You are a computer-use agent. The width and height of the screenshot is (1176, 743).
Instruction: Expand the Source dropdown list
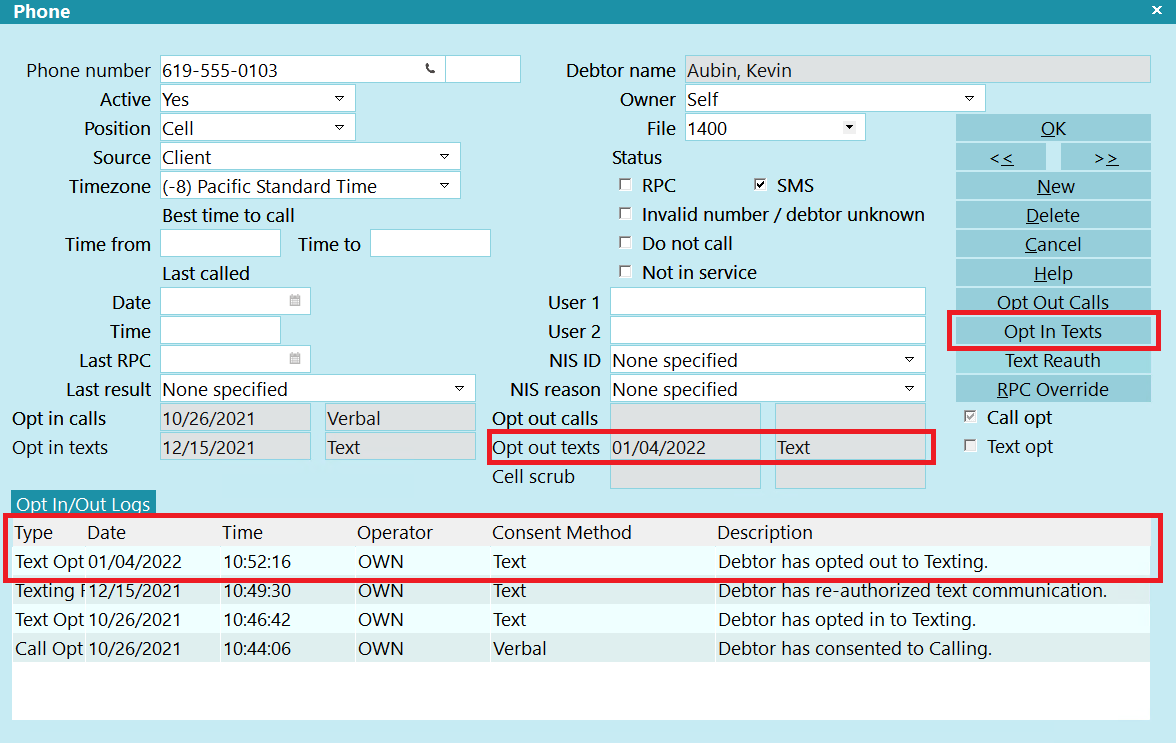444,157
